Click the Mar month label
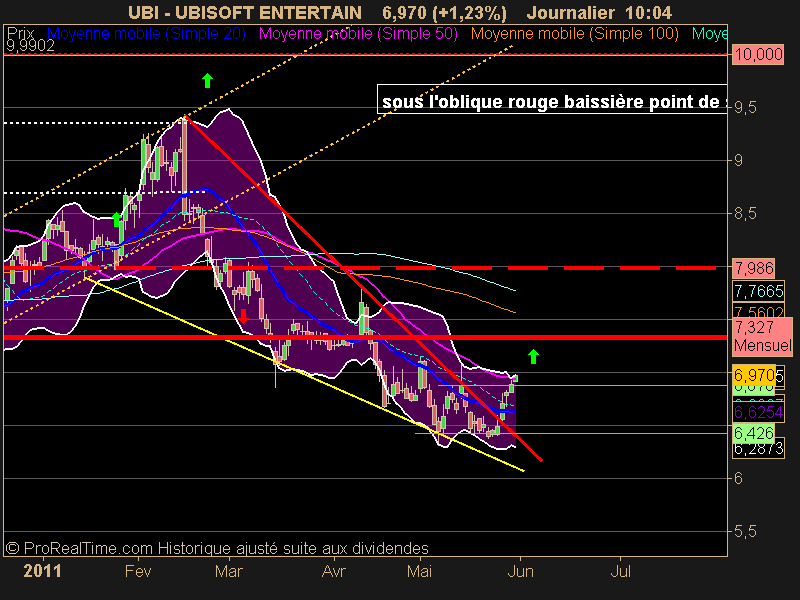The width and height of the screenshot is (800, 600). [x=229, y=571]
